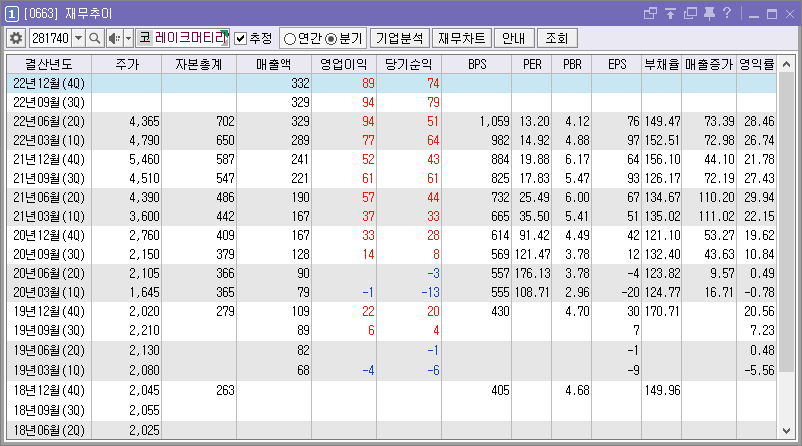
Task: Click the always-on-top arrow icon in title bar
Action: point(670,14)
